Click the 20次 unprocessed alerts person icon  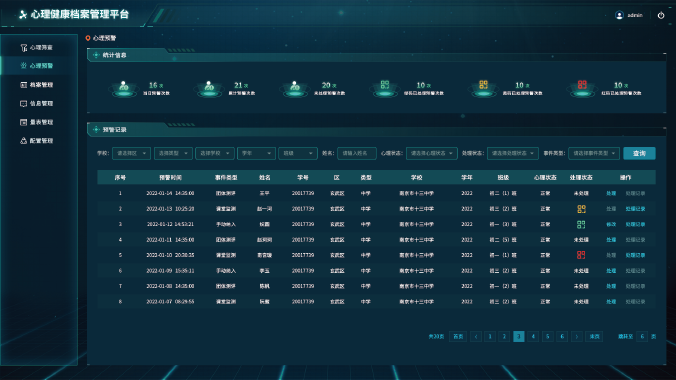tap(294, 88)
